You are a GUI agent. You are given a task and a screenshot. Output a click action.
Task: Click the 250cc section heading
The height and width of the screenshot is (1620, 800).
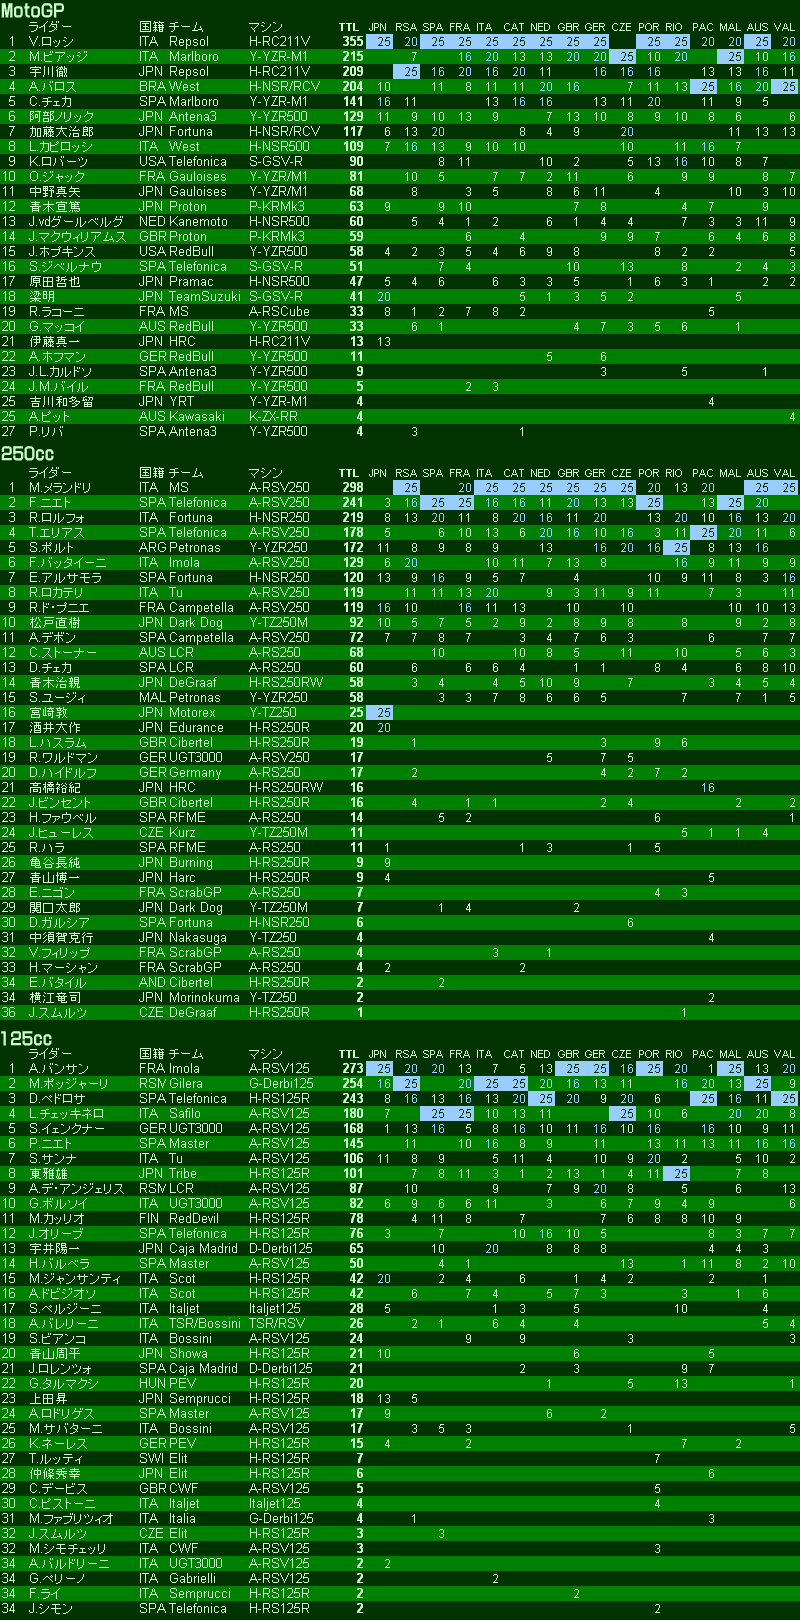coord(27,454)
